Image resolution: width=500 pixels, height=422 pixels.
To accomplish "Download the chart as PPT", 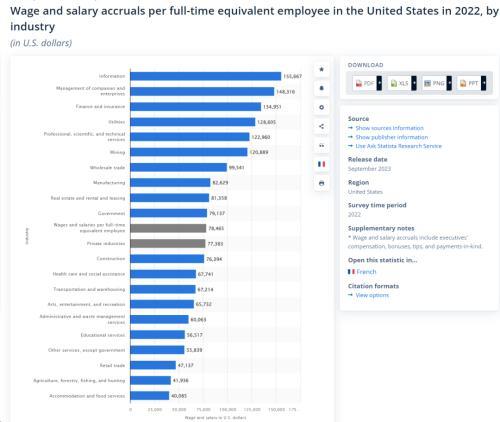I will point(469,83).
